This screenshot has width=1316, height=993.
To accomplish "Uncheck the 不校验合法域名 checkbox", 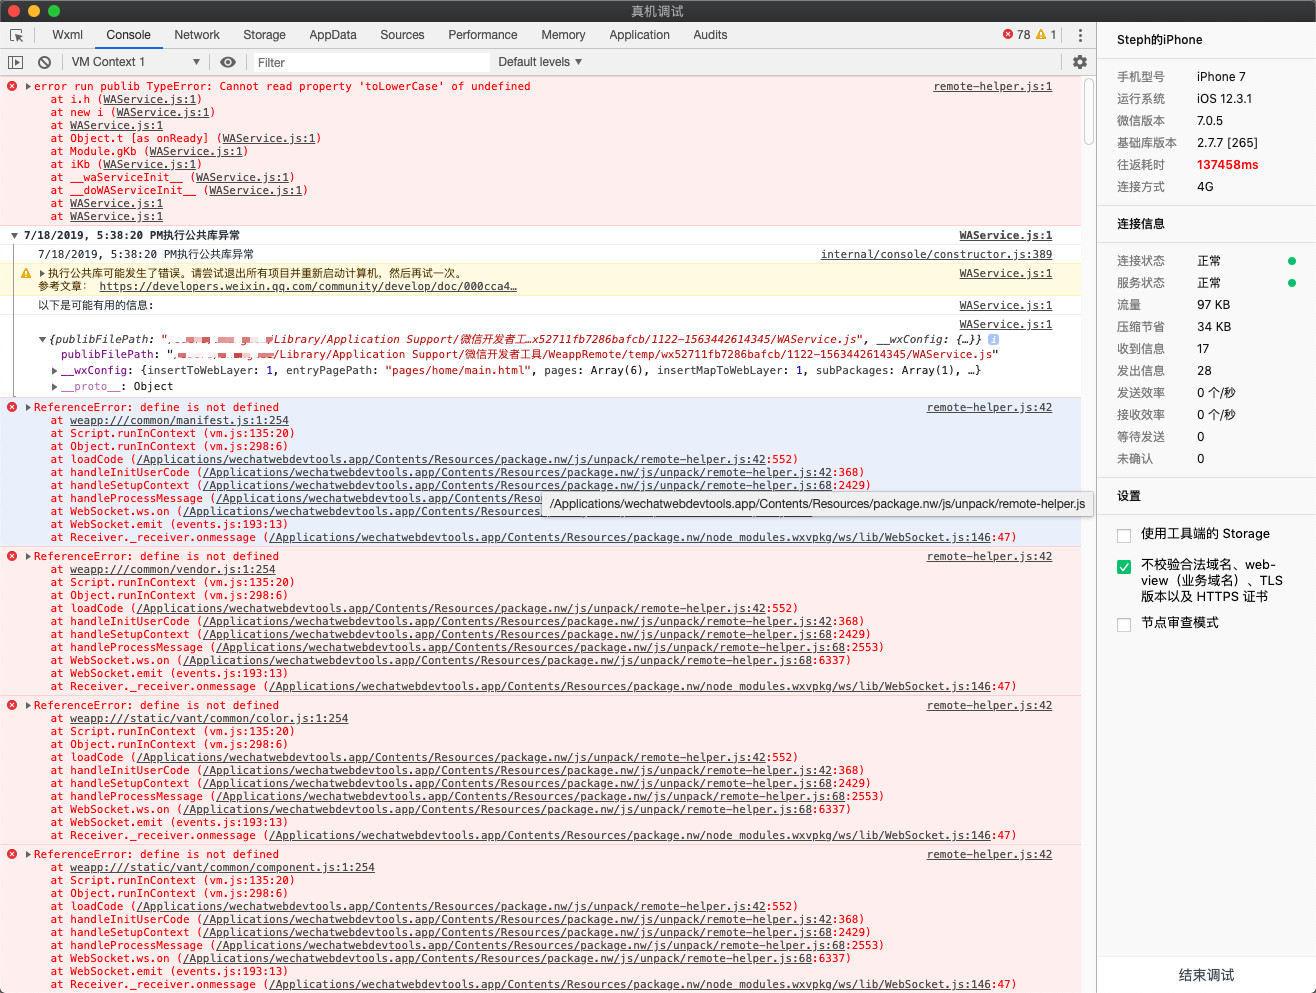I will (1124, 567).
